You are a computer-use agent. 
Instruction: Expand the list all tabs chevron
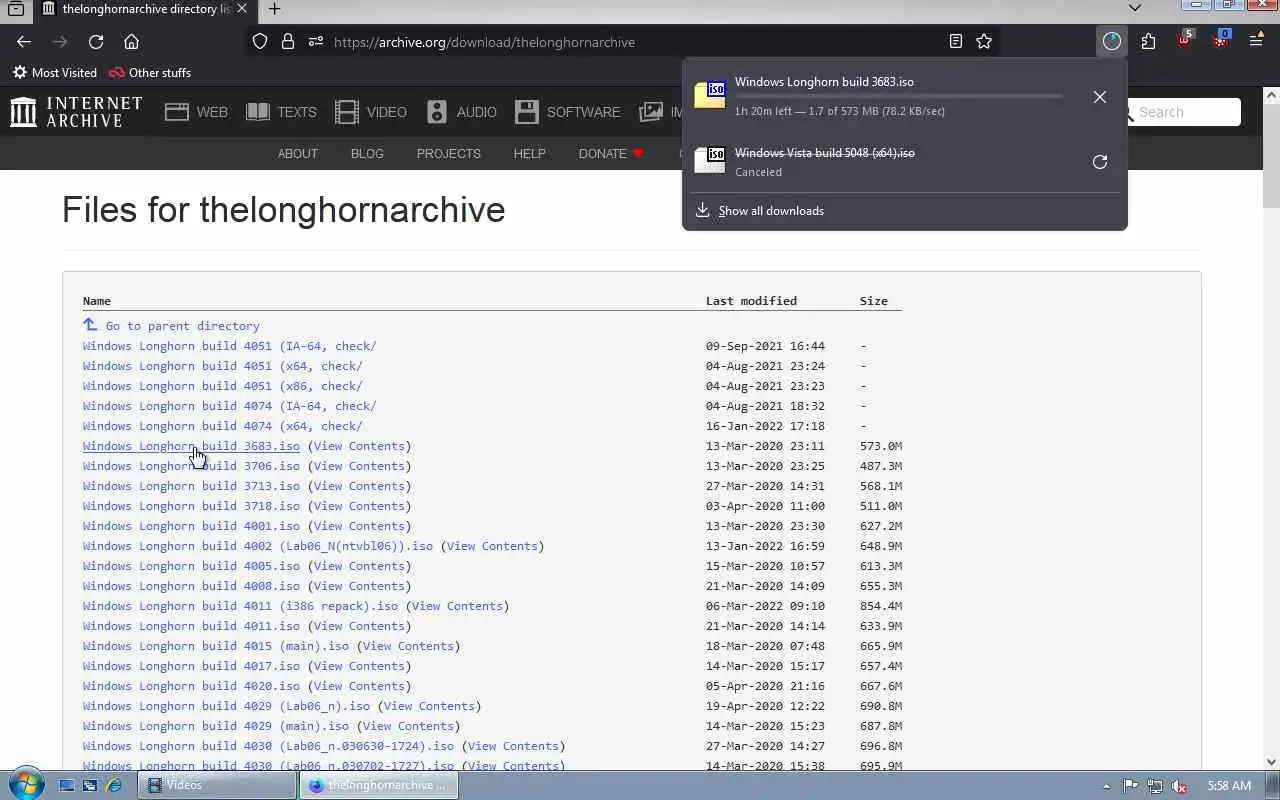1134,8
